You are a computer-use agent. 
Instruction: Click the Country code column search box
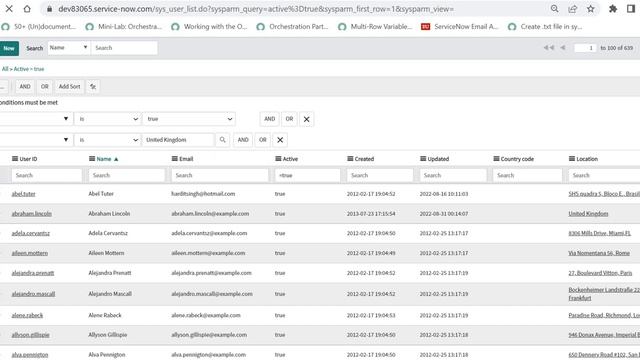click(x=527, y=175)
